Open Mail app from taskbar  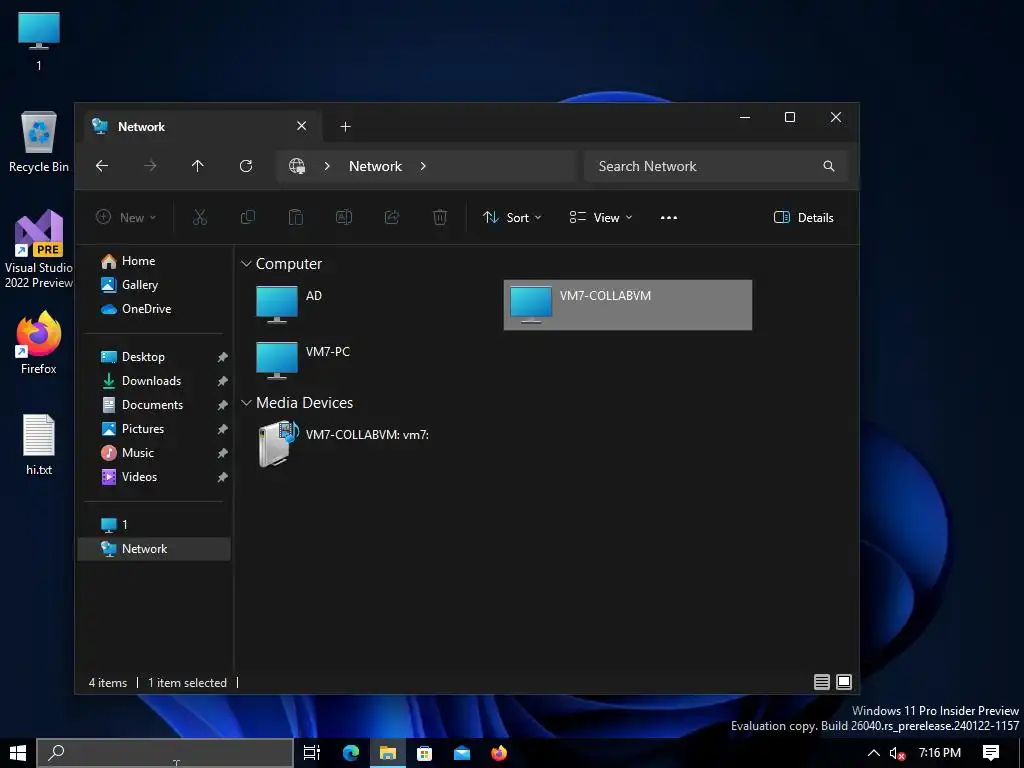pos(462,753)
